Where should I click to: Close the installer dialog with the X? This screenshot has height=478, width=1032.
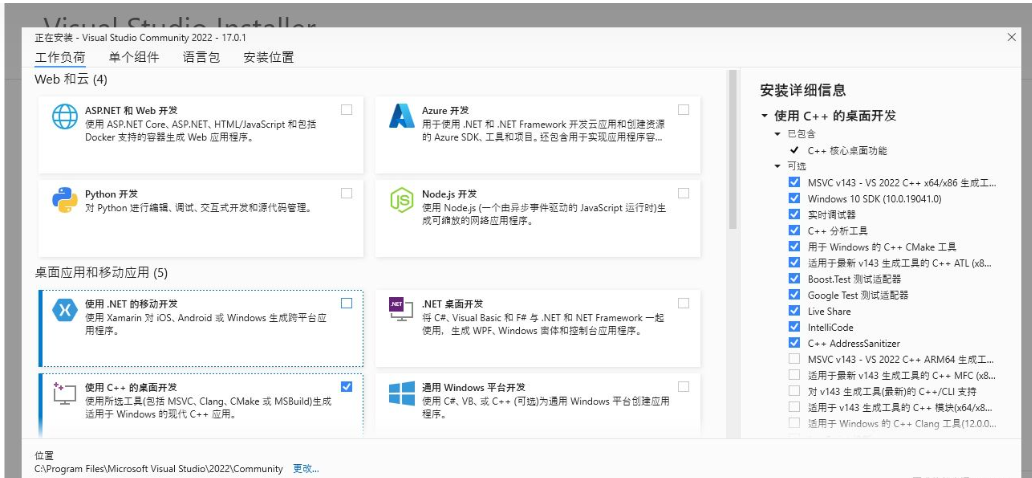(x=1012, y=38)
